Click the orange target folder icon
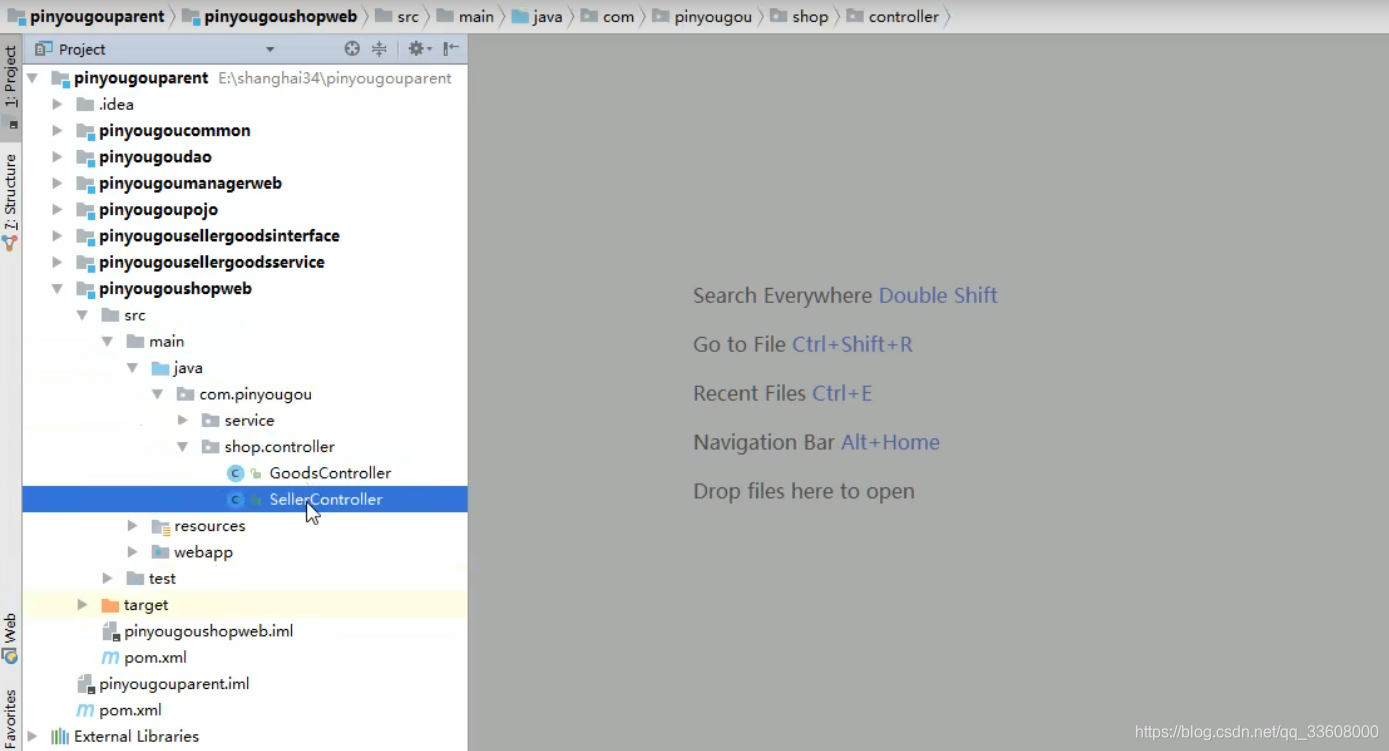Image resolution: width=1389 pixels, height=751 pixels. coord(110,605)
